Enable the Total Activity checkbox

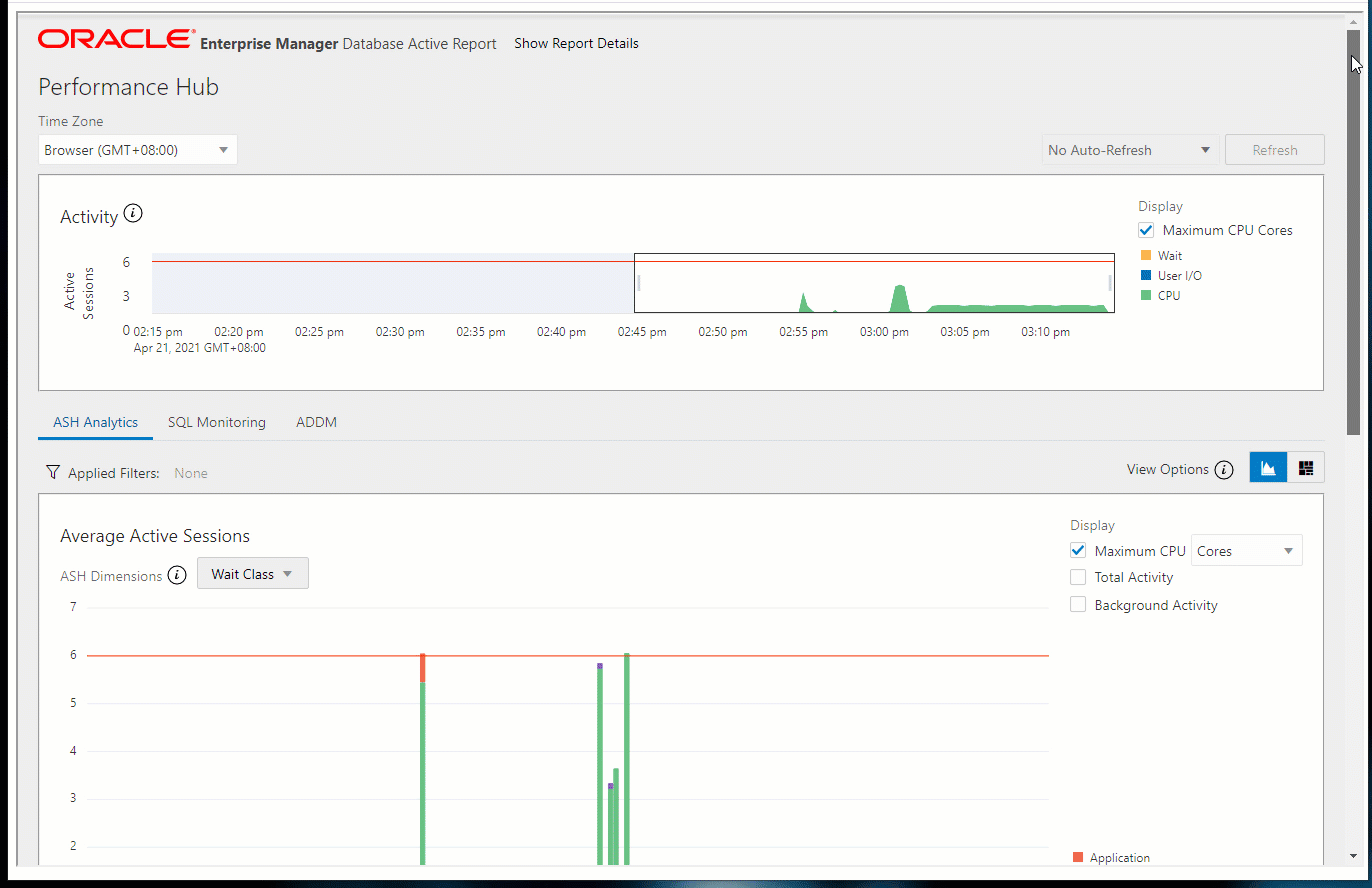pyautogui.click(x=1078, y=577)
